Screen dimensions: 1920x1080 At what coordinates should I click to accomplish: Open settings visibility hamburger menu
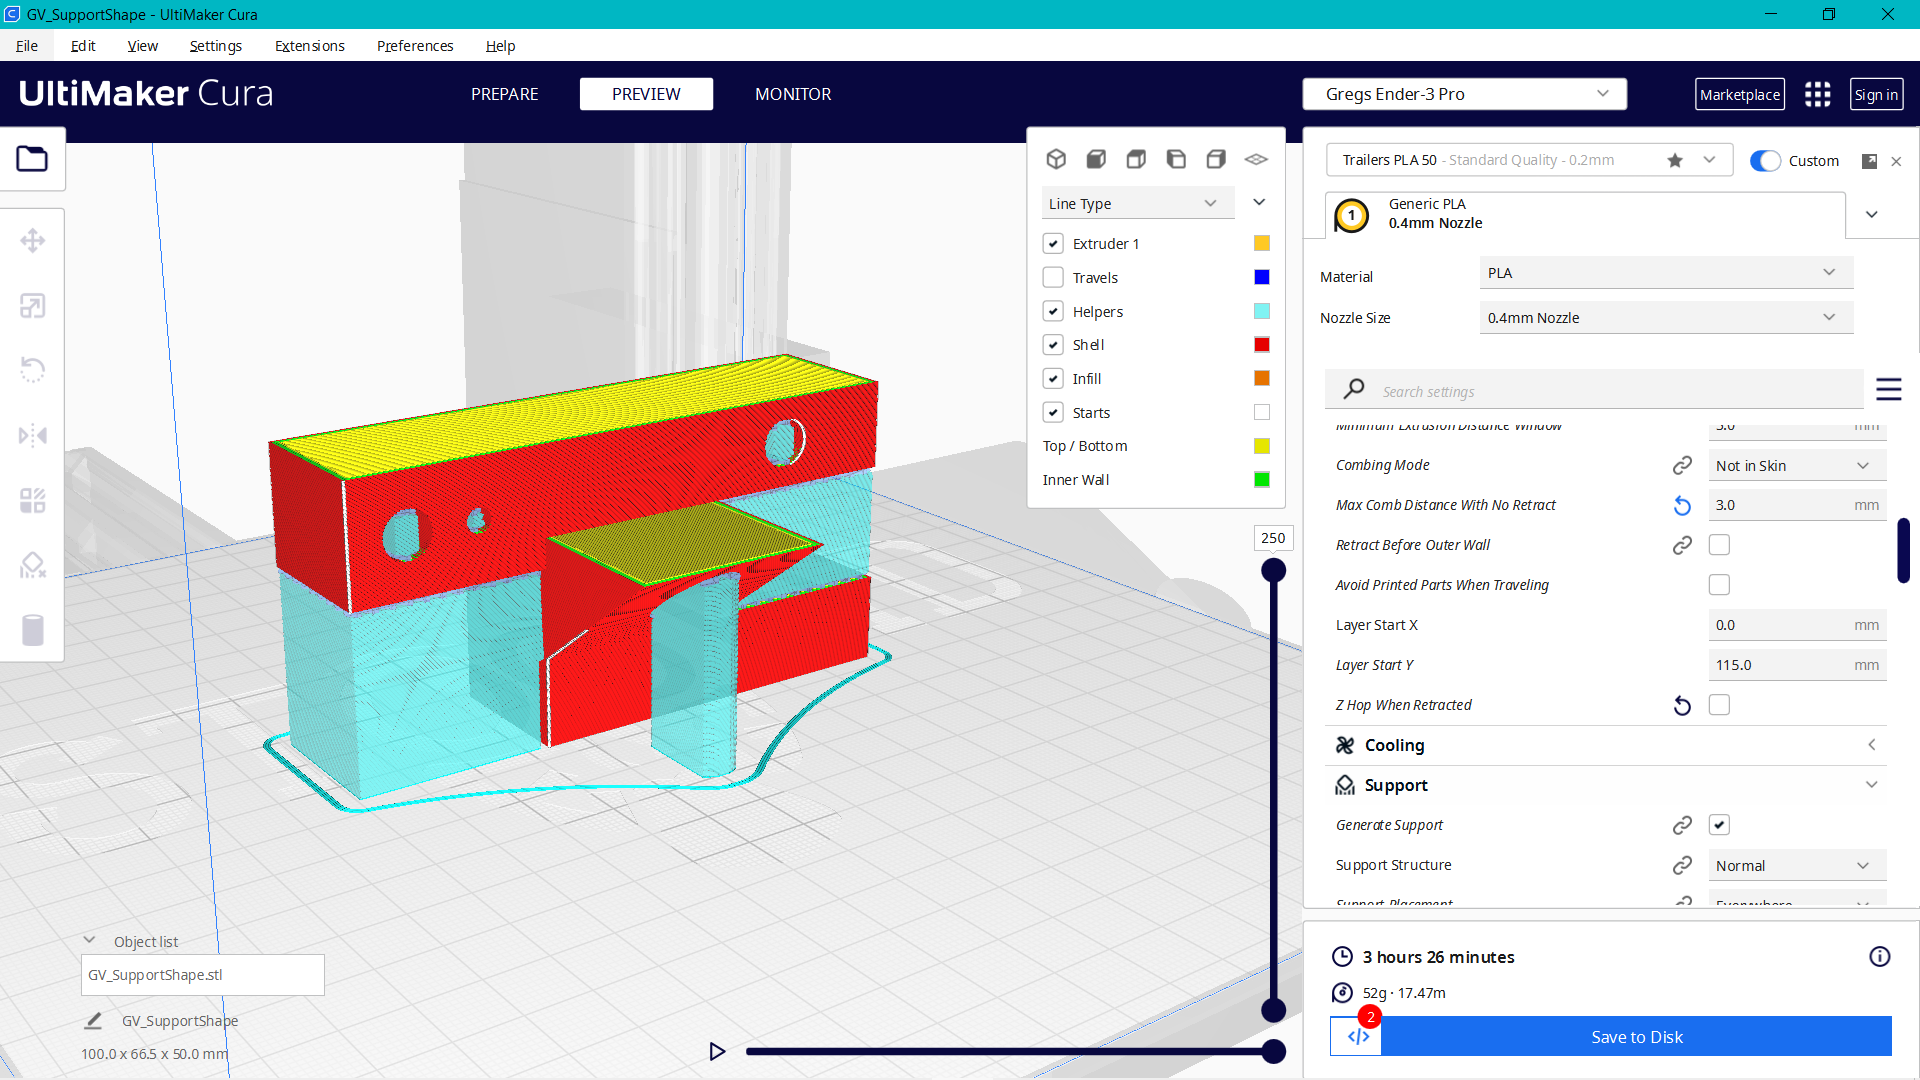(1888, 389)
